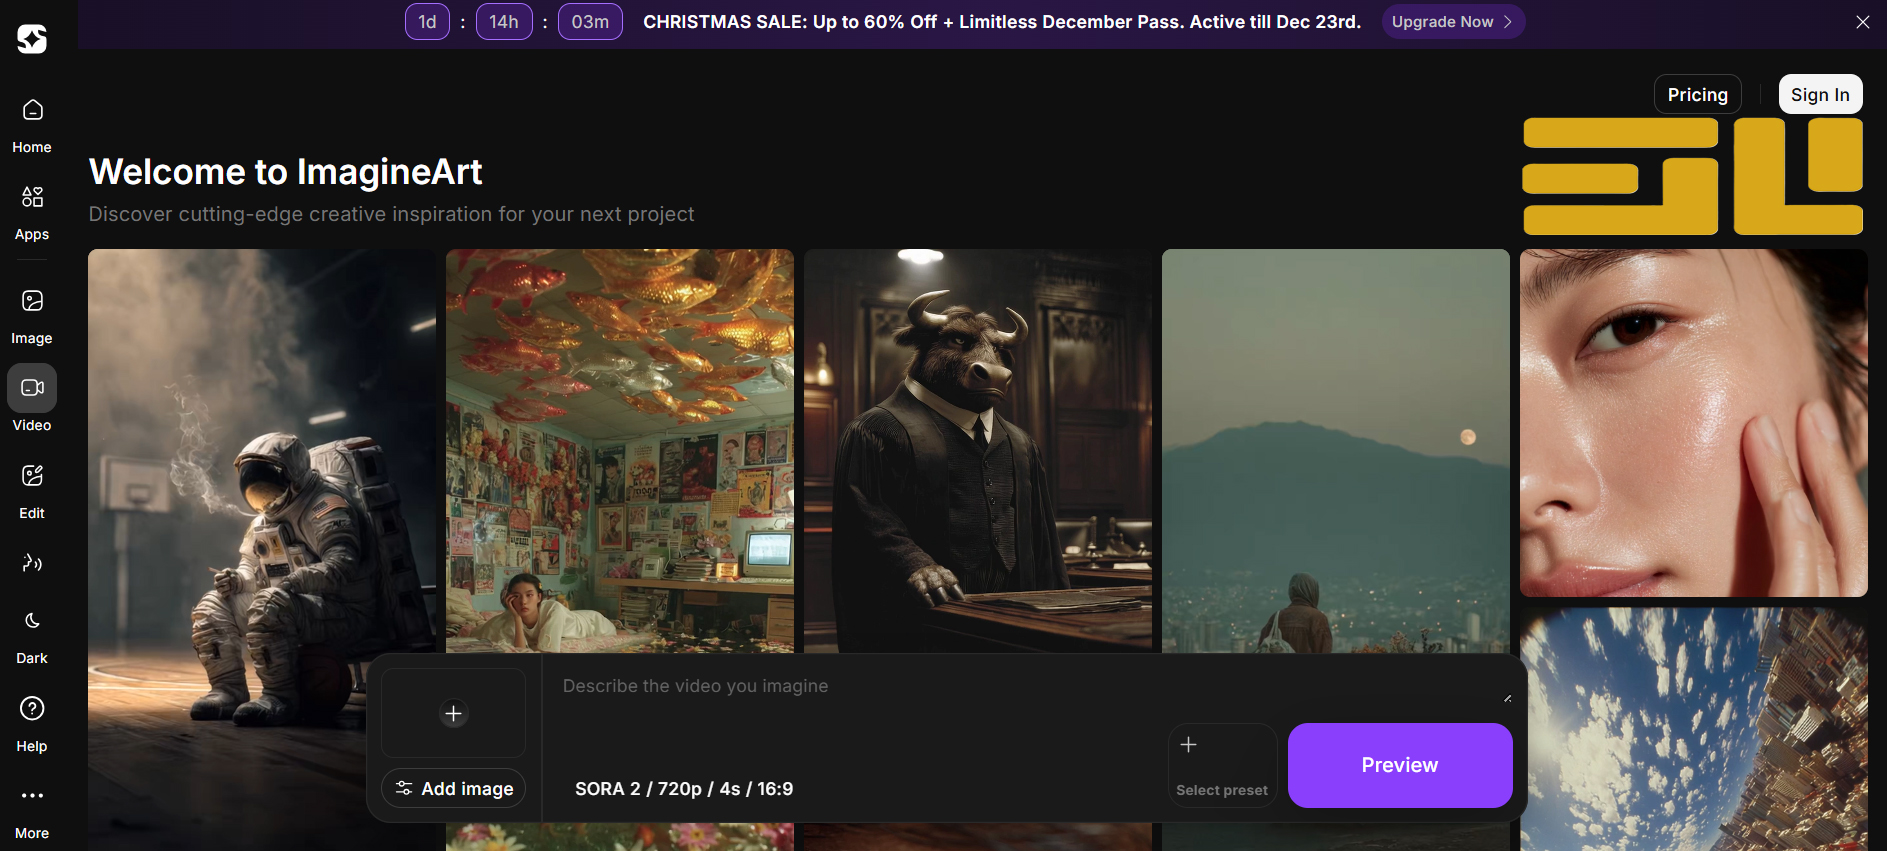
Task: Open the Edit tool in sidebar
Action: (x=32, y=490)
